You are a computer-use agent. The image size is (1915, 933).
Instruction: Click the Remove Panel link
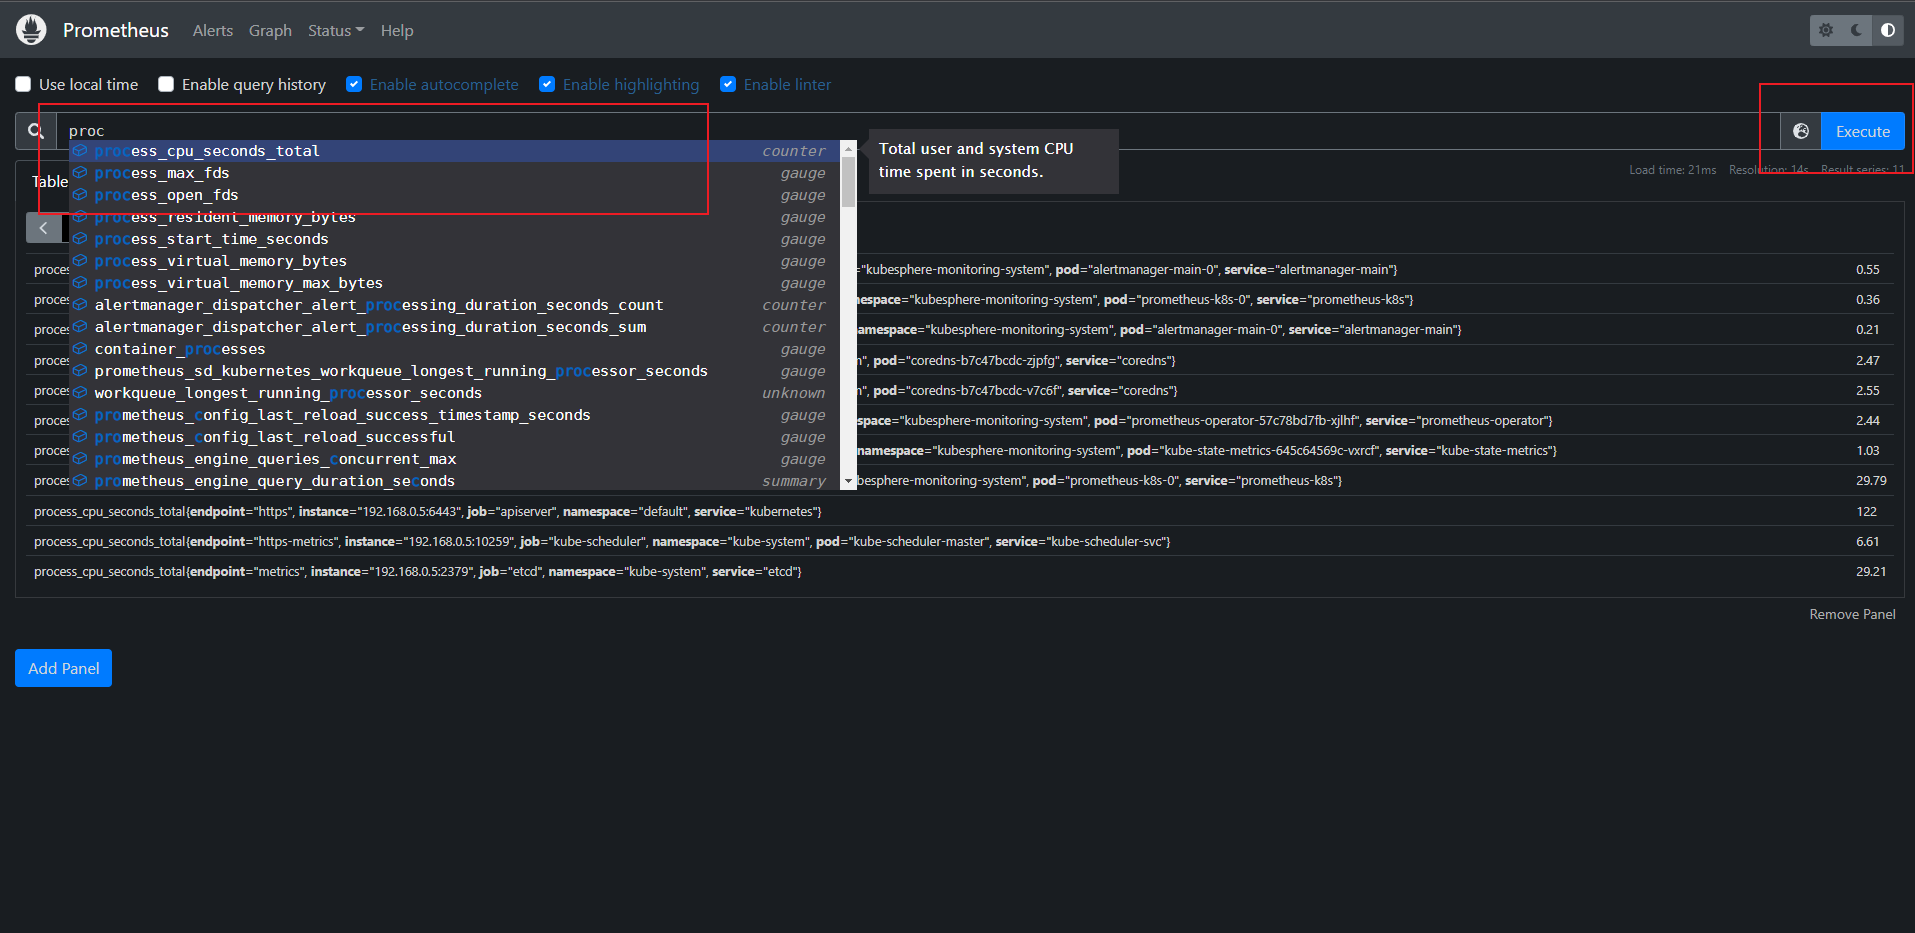(x=1851, y=614)
